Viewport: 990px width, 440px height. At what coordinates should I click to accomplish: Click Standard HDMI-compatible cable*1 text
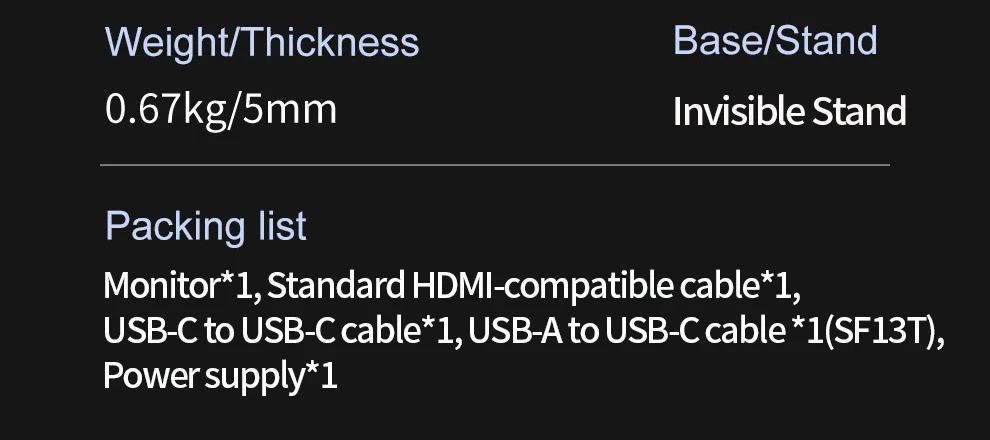coord(534,285)
